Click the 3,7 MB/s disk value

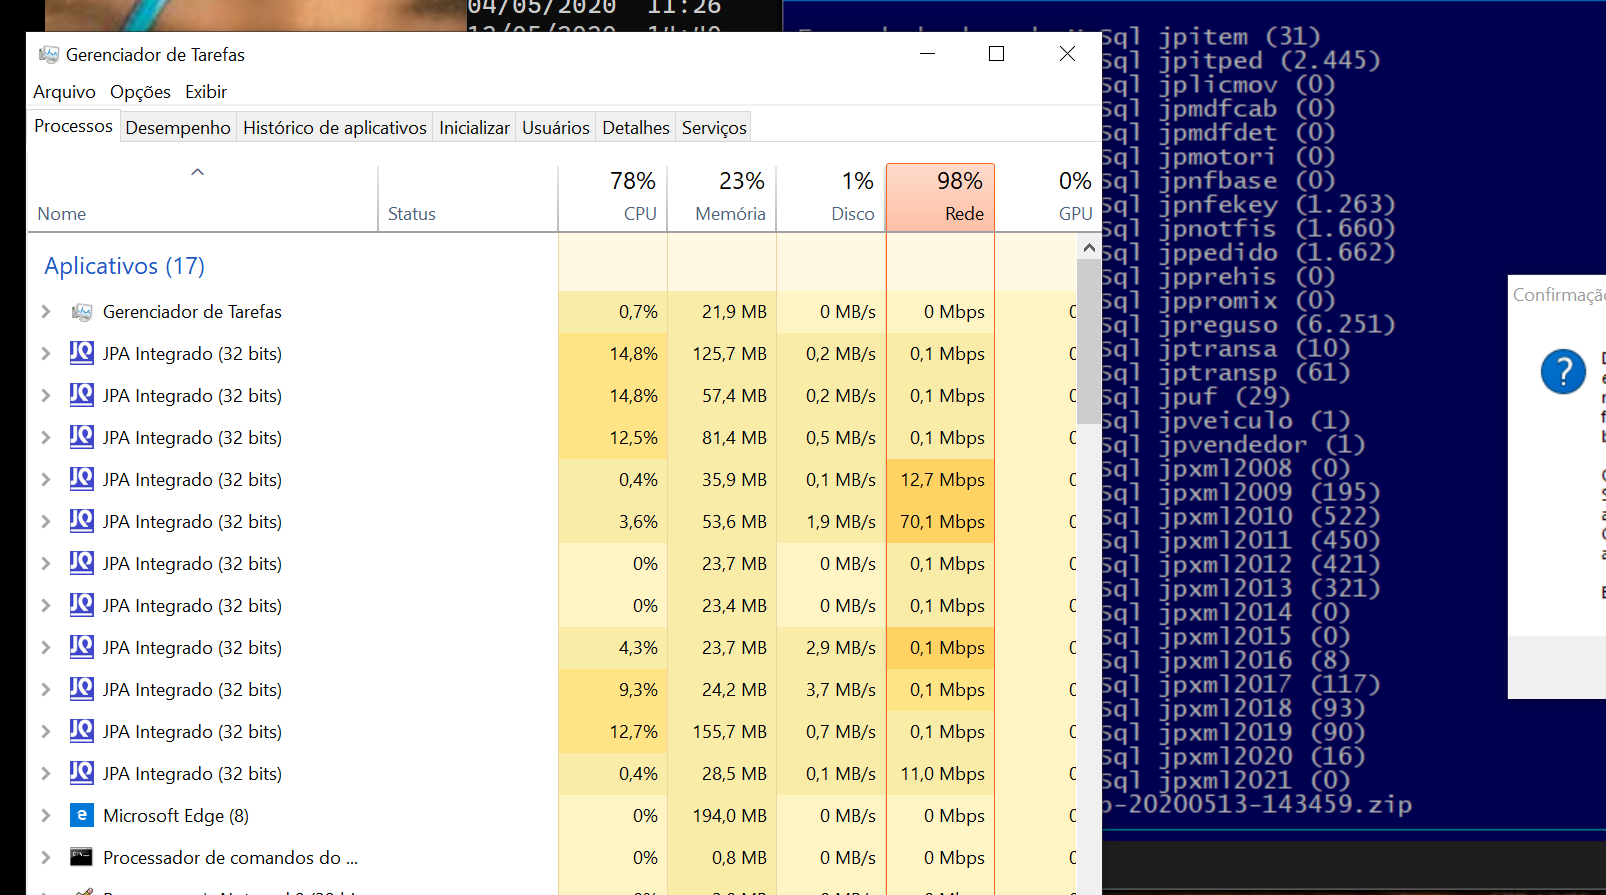841,690
